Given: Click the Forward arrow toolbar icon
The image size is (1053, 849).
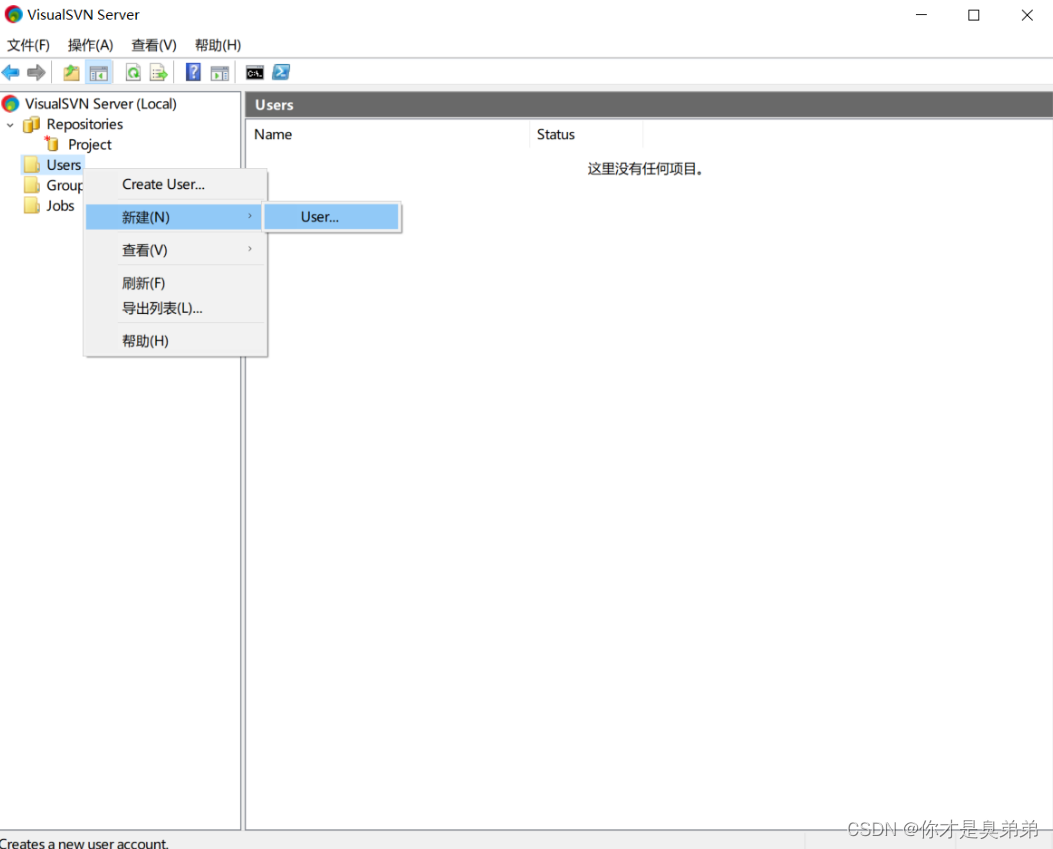Looking at the screenshot, I should (36, 73).
